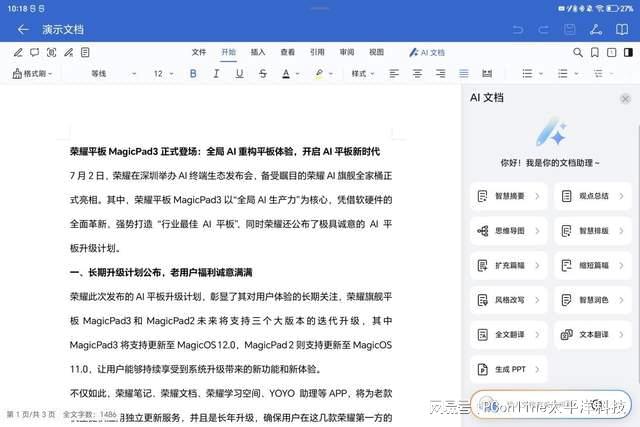The width and height of the screenshot is (640, 427).
Task: Open the bullet list style dropdown arrow
Action: coord(541,74)
